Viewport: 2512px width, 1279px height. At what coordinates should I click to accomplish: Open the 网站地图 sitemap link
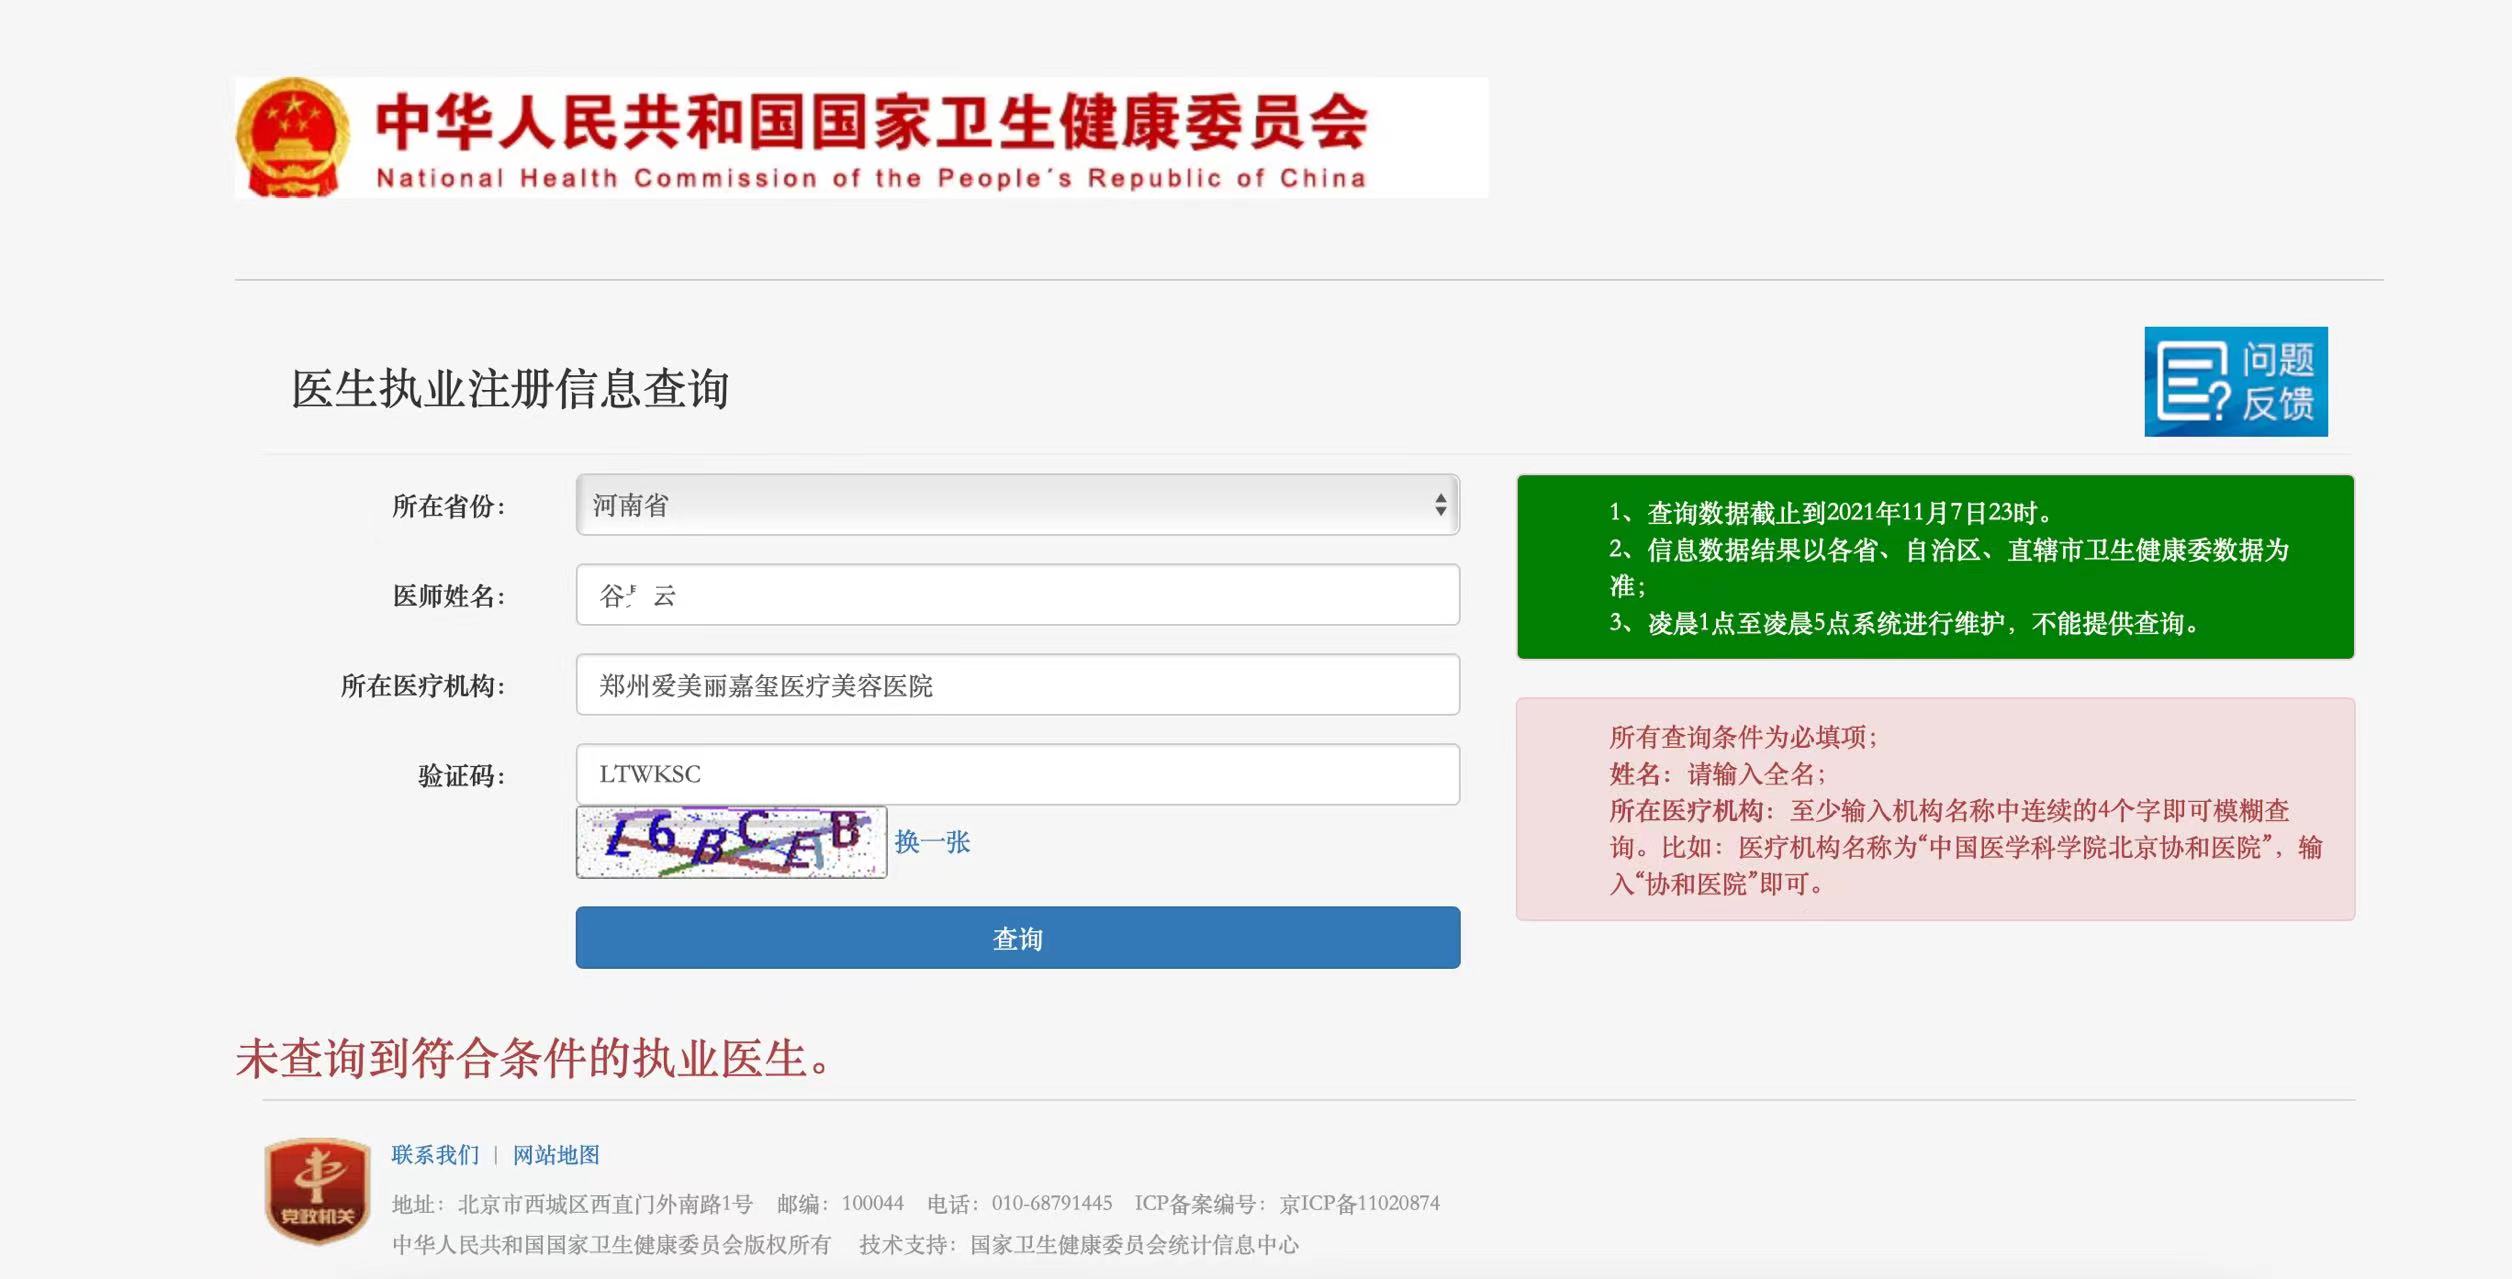556,1155
